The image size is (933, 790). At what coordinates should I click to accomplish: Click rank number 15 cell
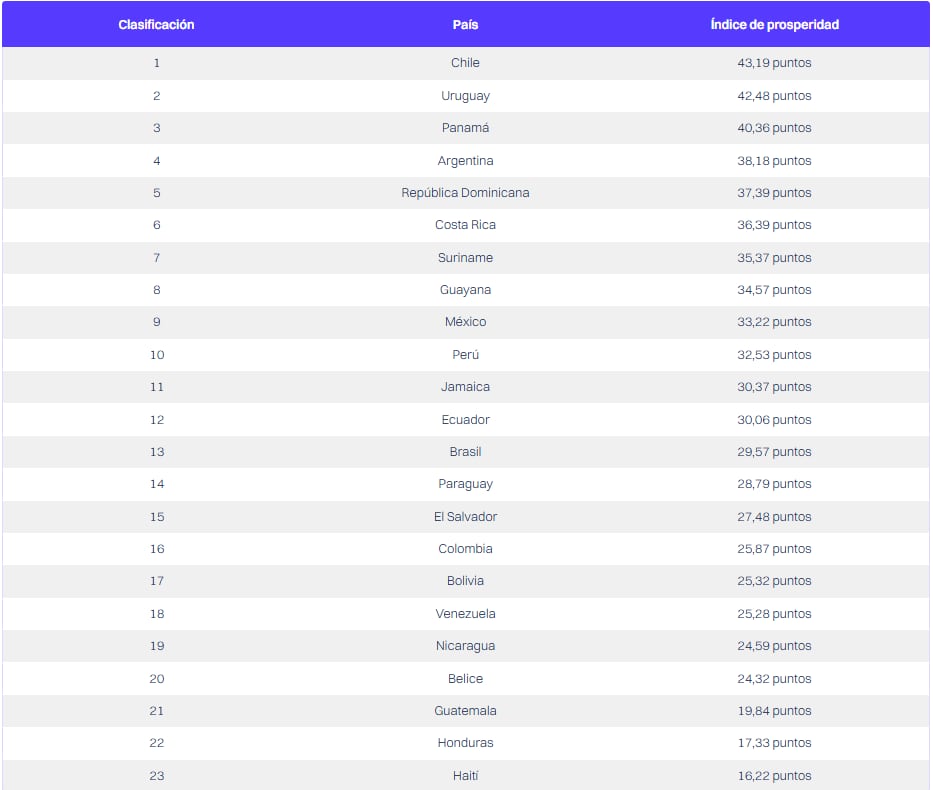(x=156, y=517)
